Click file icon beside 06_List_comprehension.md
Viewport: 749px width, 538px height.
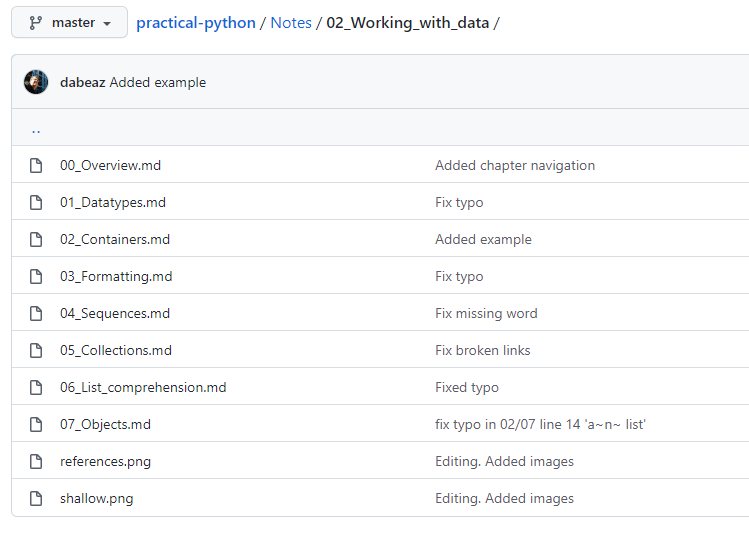coord(36,387)
